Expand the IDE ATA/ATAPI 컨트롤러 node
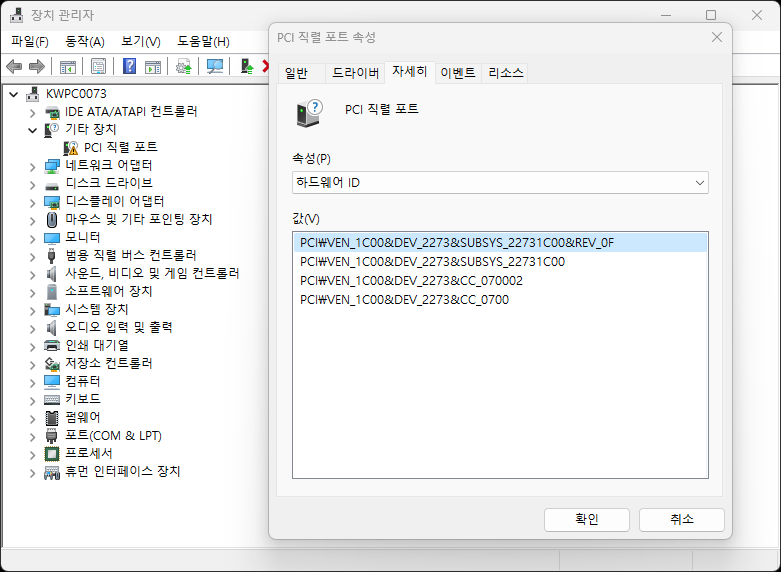Viewport: 781px width, 572px height. [32, 113]
